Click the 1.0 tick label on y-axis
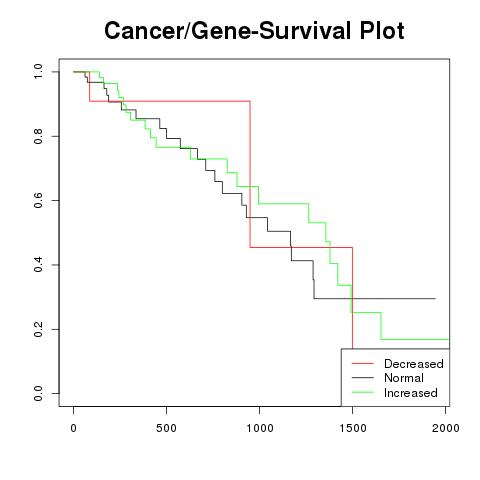This screenshot has height=480, width=480. click(38, 72)
